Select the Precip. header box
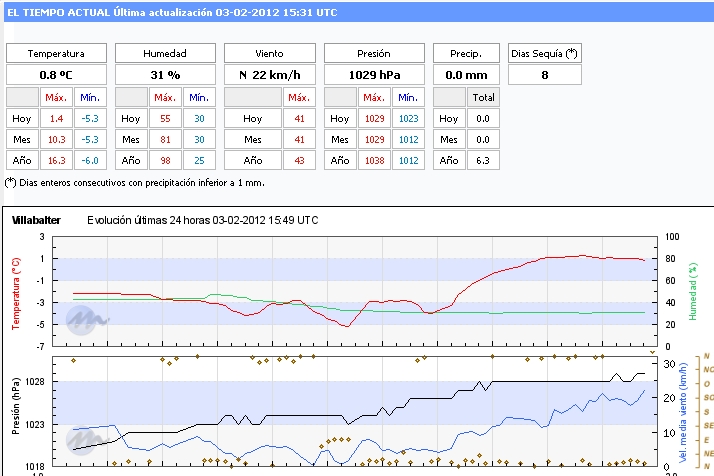The width and height of the screenshot is (714, 476). [x=466, y=53]
